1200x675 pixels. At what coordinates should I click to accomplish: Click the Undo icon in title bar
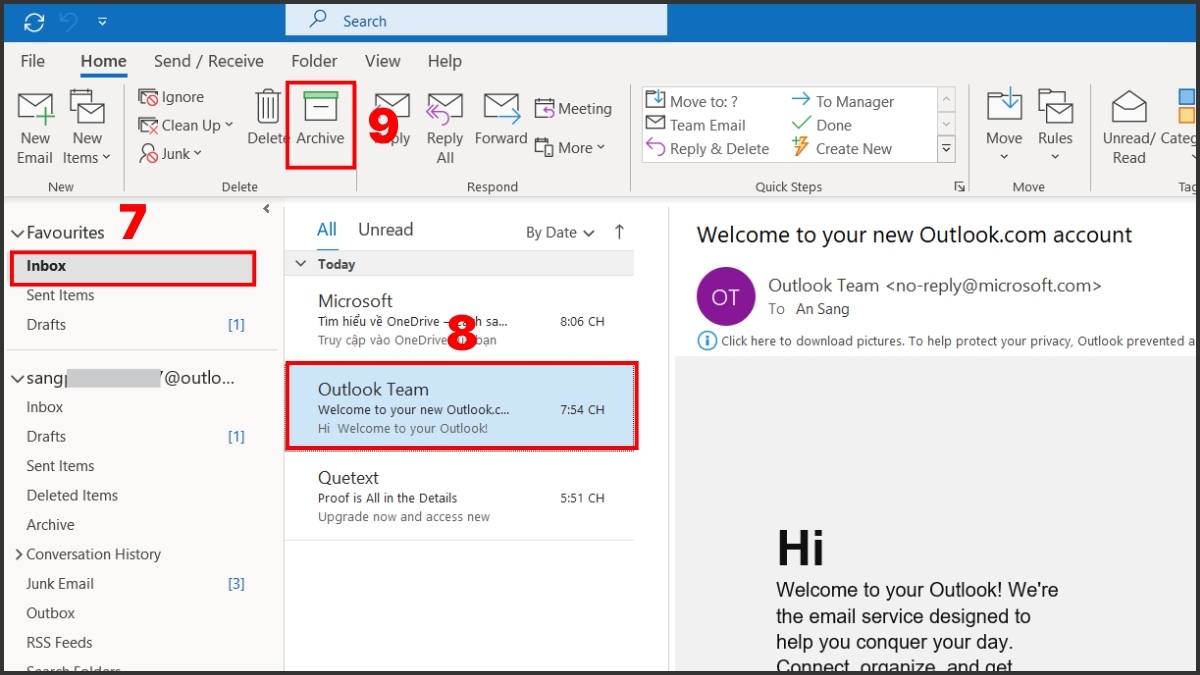(x=68, y=20)
